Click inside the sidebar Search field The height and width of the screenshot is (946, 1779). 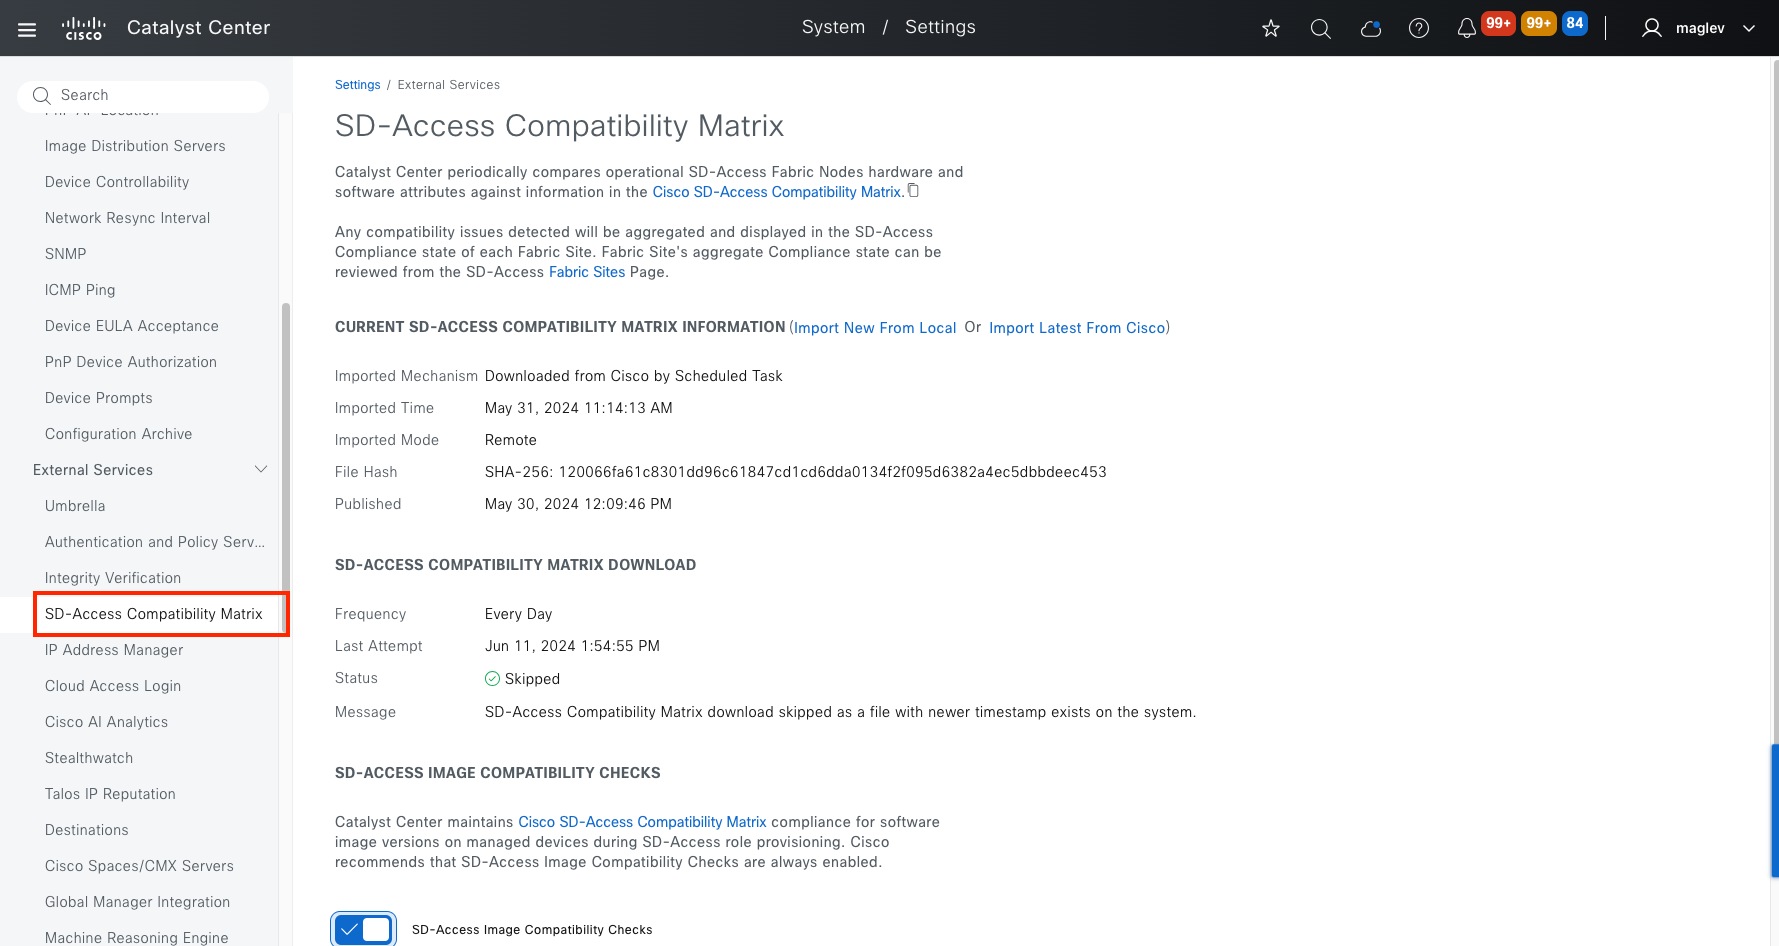click(x=143, y=95)
